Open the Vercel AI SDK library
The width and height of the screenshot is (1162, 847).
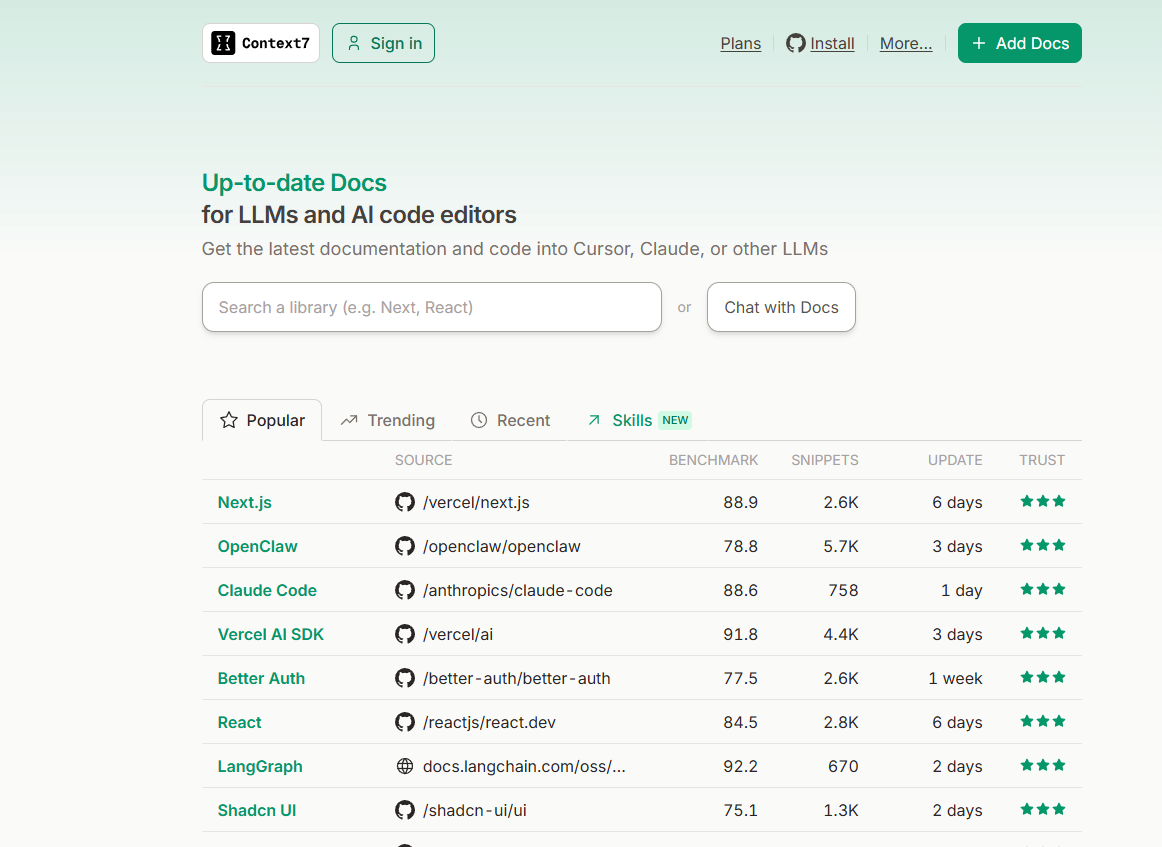(x=270, y=634)
